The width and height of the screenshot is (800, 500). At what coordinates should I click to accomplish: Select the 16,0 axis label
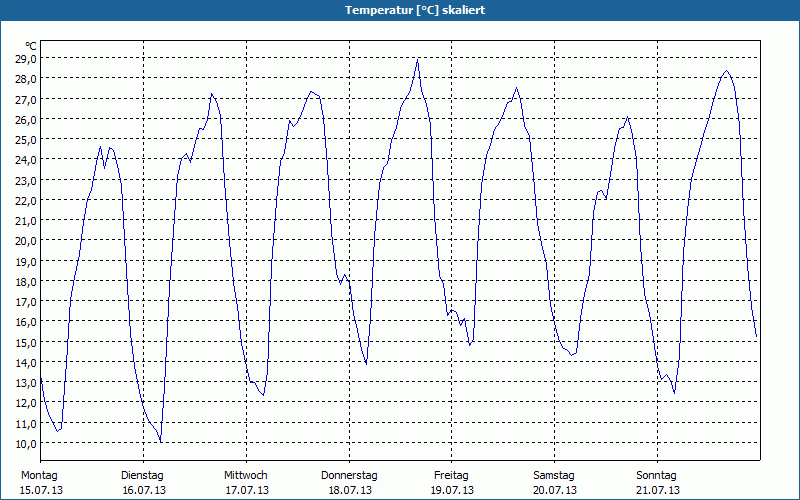pos(26,322)
